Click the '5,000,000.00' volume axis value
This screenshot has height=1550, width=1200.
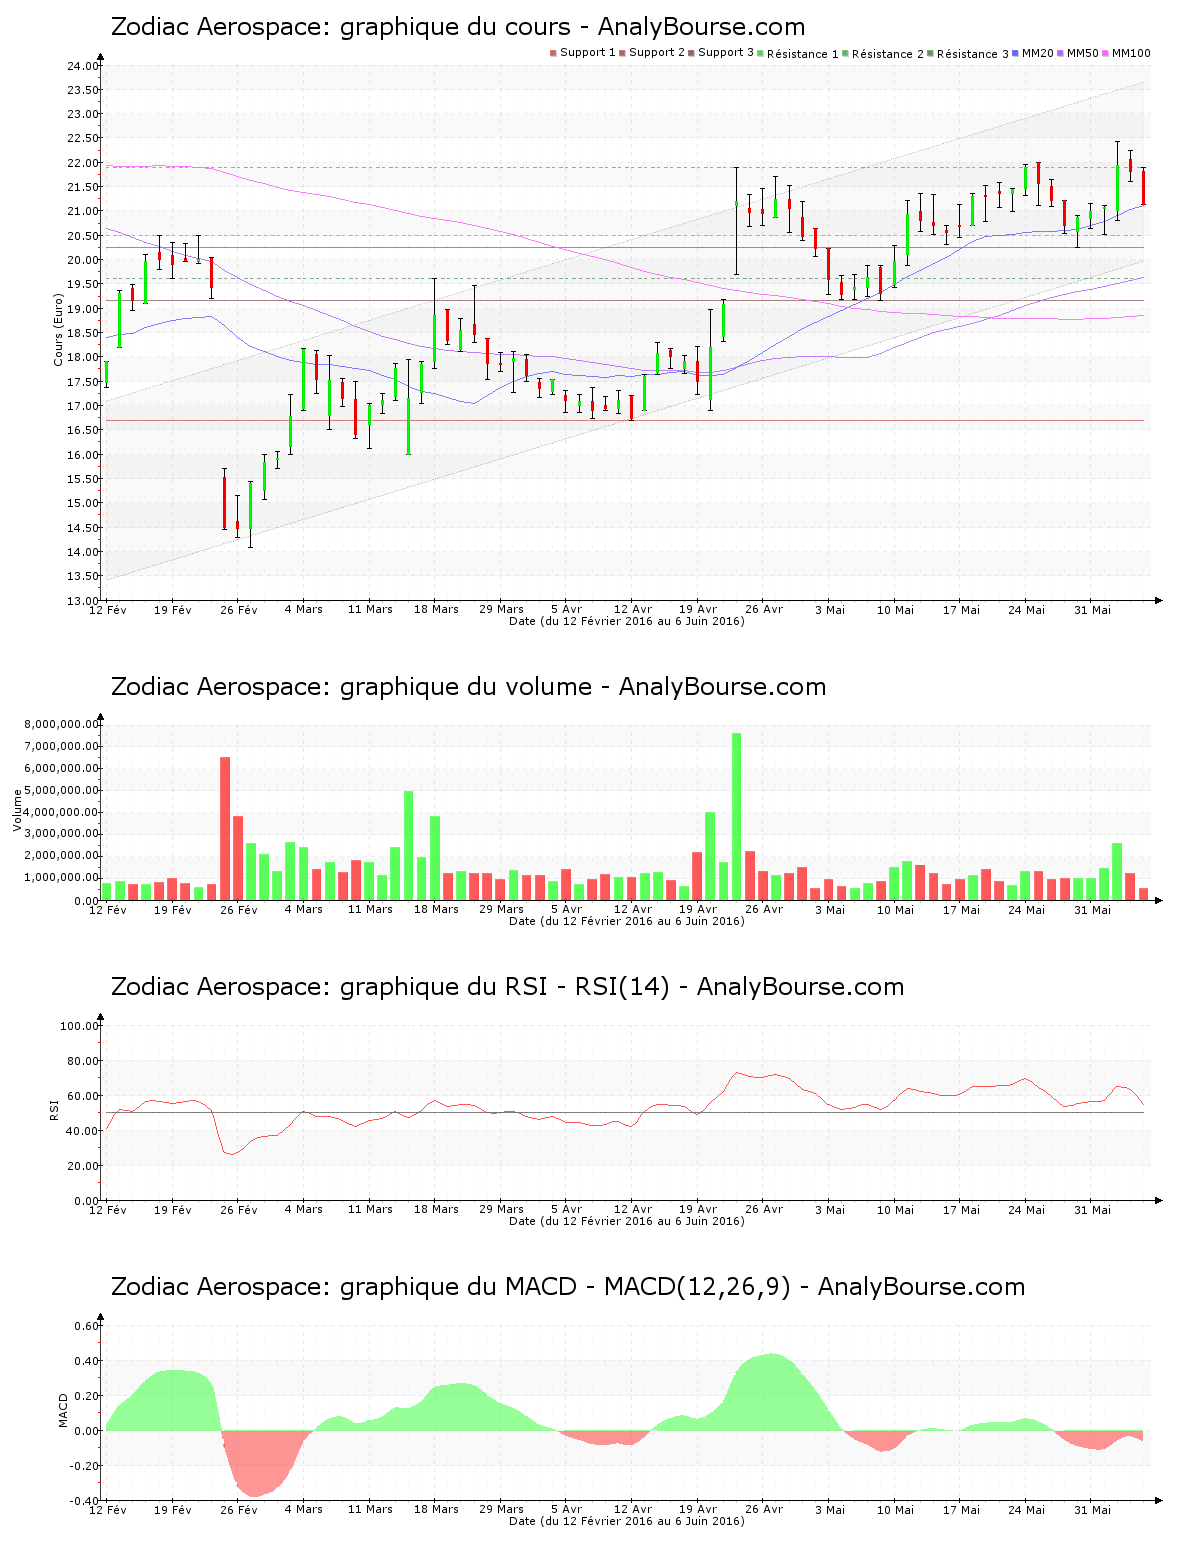[x=62, y=791]
